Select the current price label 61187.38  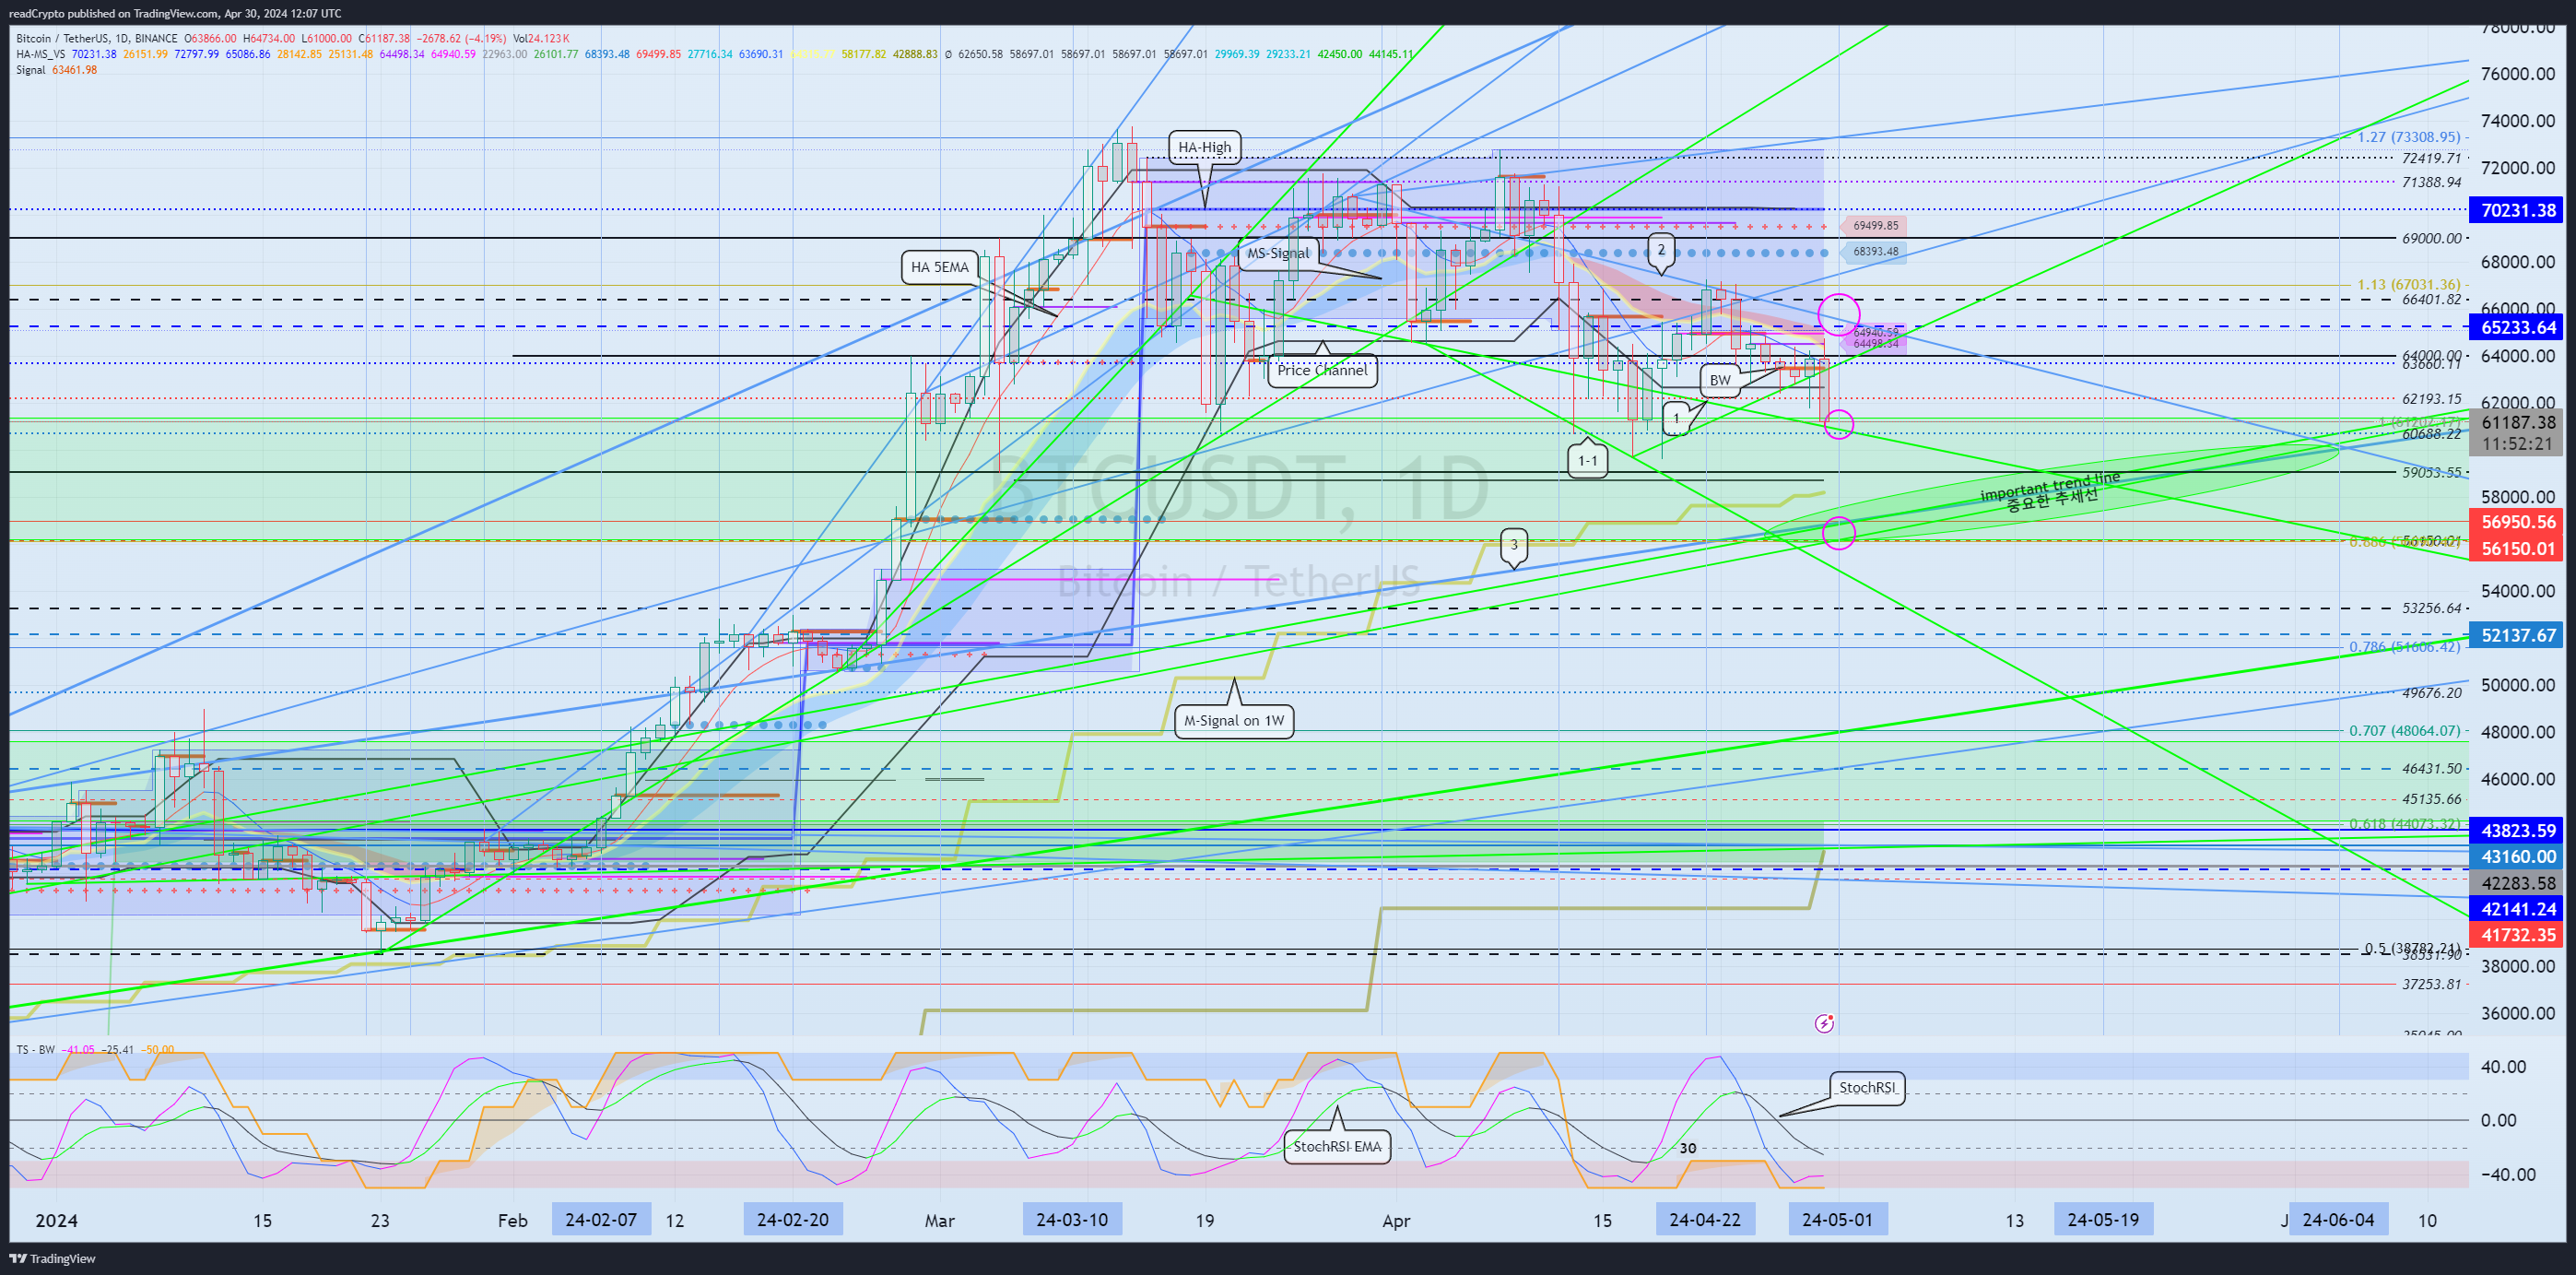pos(2518,423)
